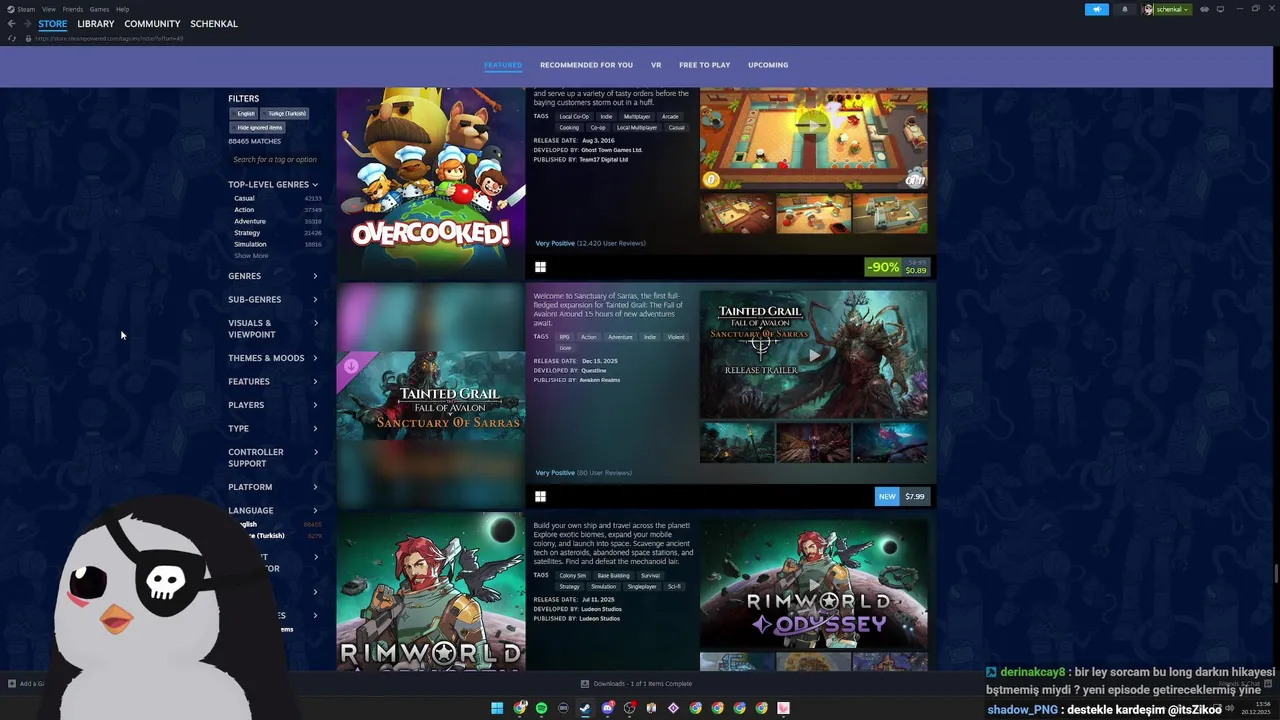The height and width of the screenshot is (720, 1280).
Task: Expand the Features filter section
Action: pos(273,381)
